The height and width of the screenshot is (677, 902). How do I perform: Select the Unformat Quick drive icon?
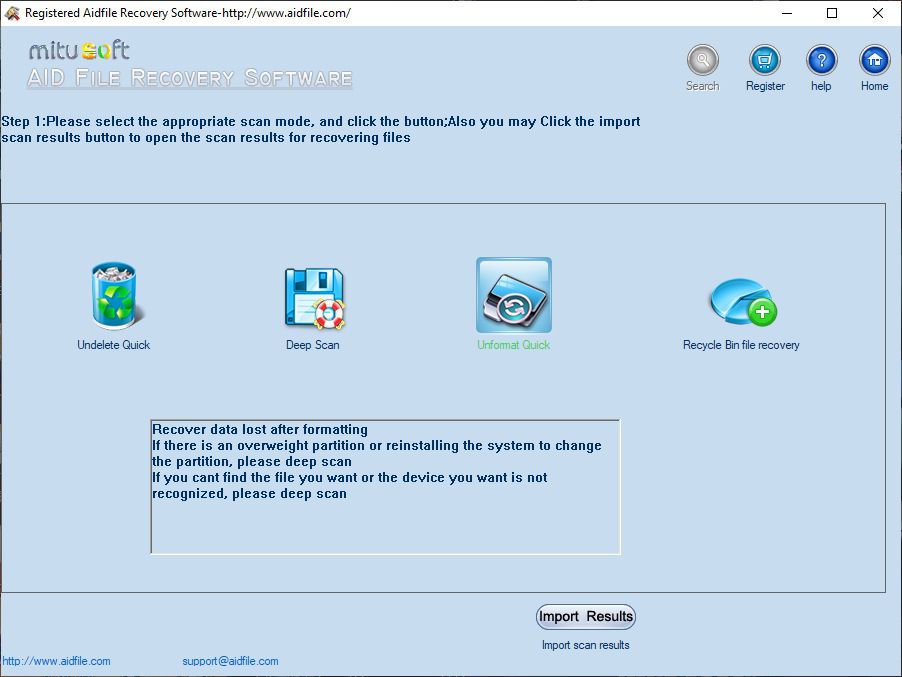[x=514, y=295]
